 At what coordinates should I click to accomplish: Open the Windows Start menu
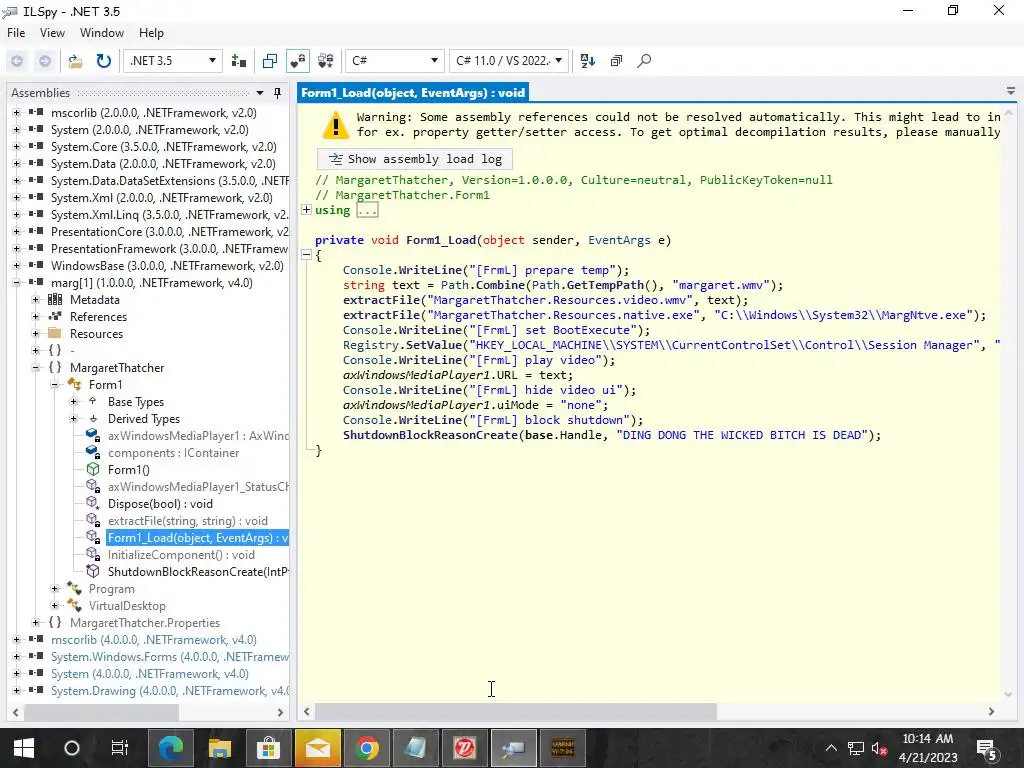[24, 748]
